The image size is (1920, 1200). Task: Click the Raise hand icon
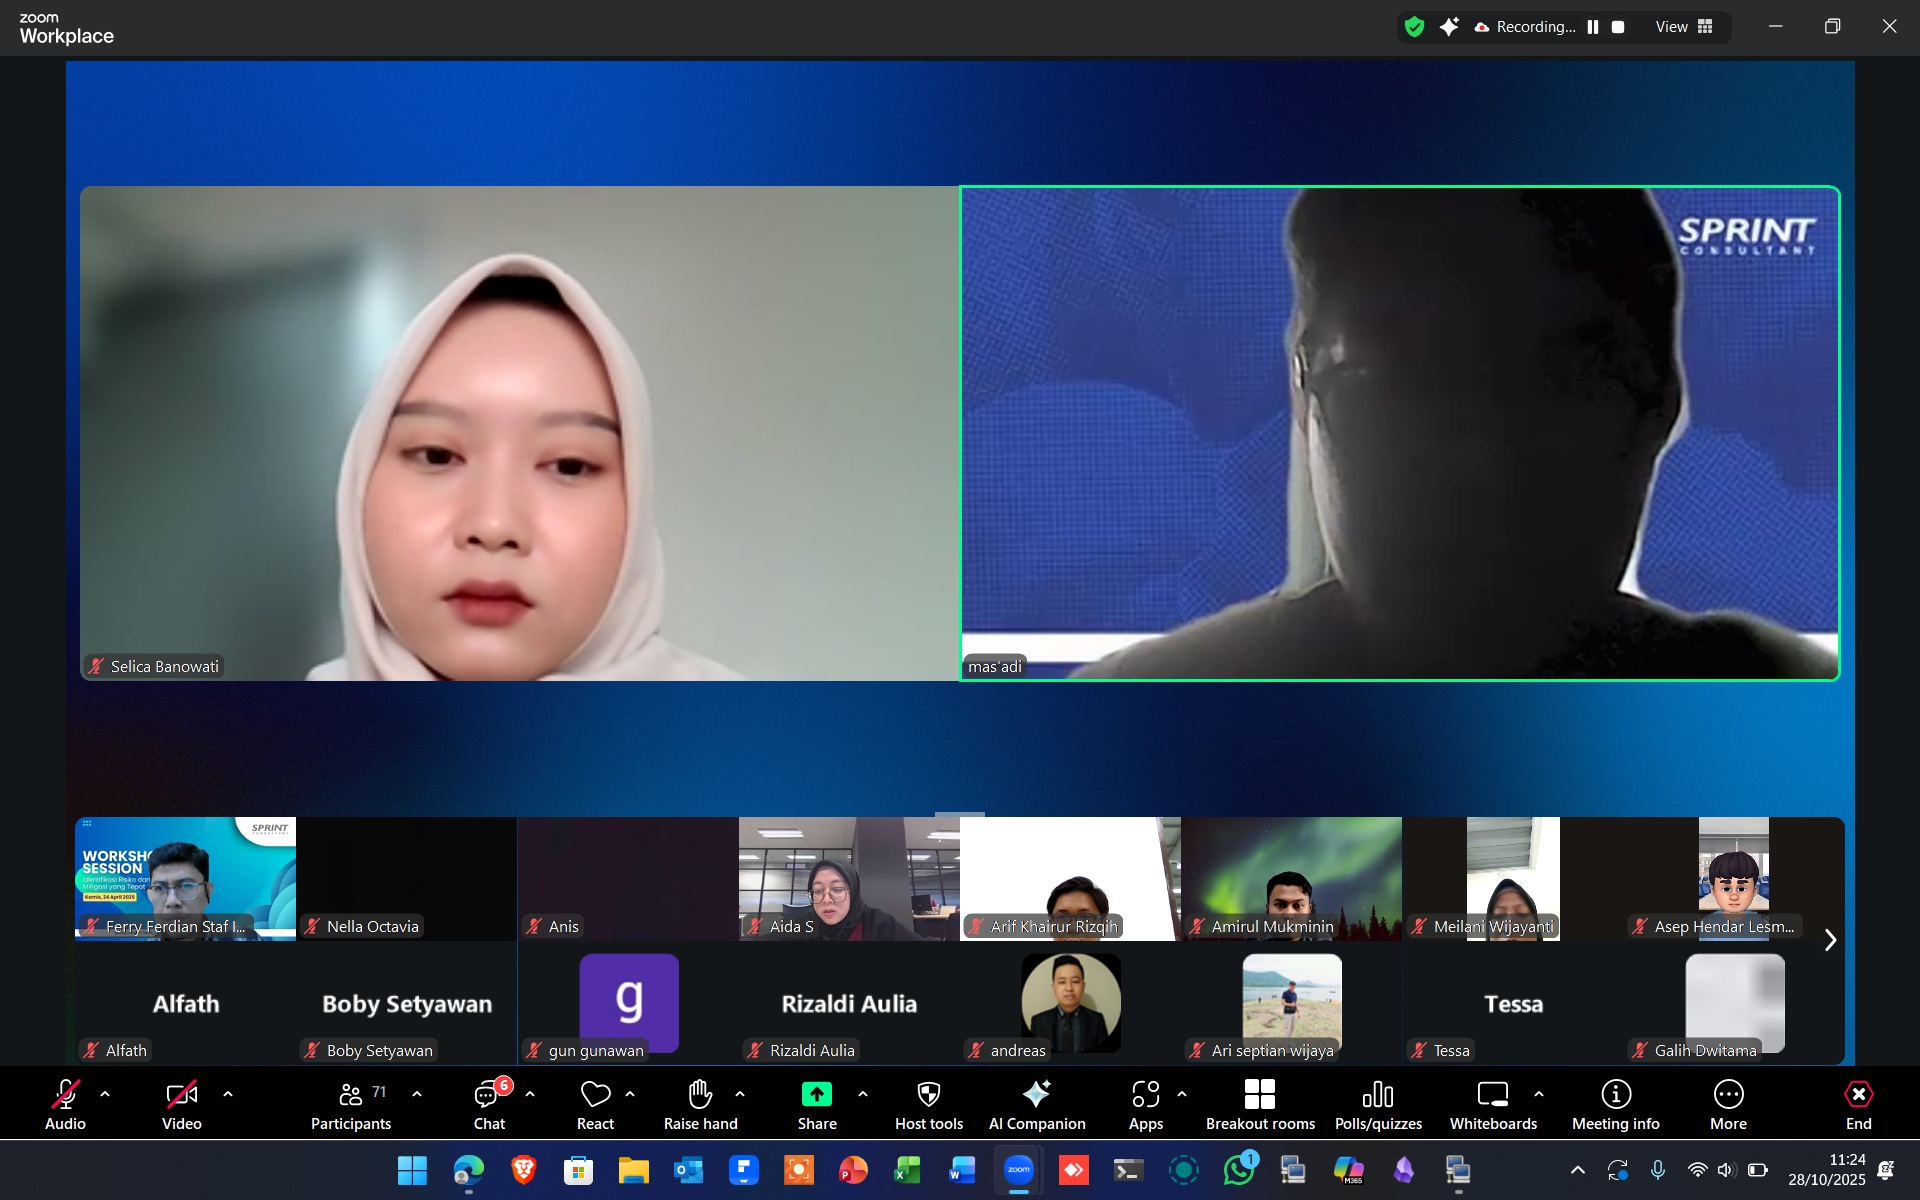(700, 1095)
